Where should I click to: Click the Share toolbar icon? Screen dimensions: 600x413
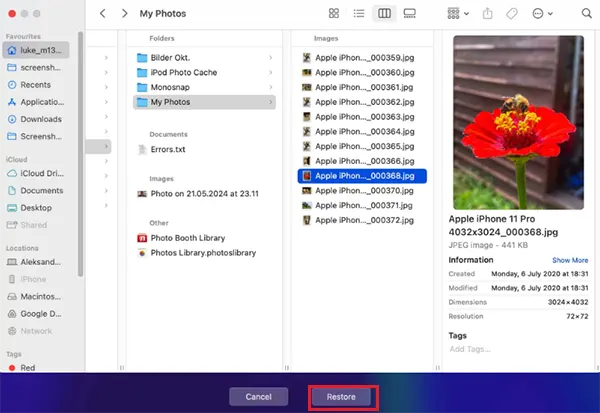[487, 13]
